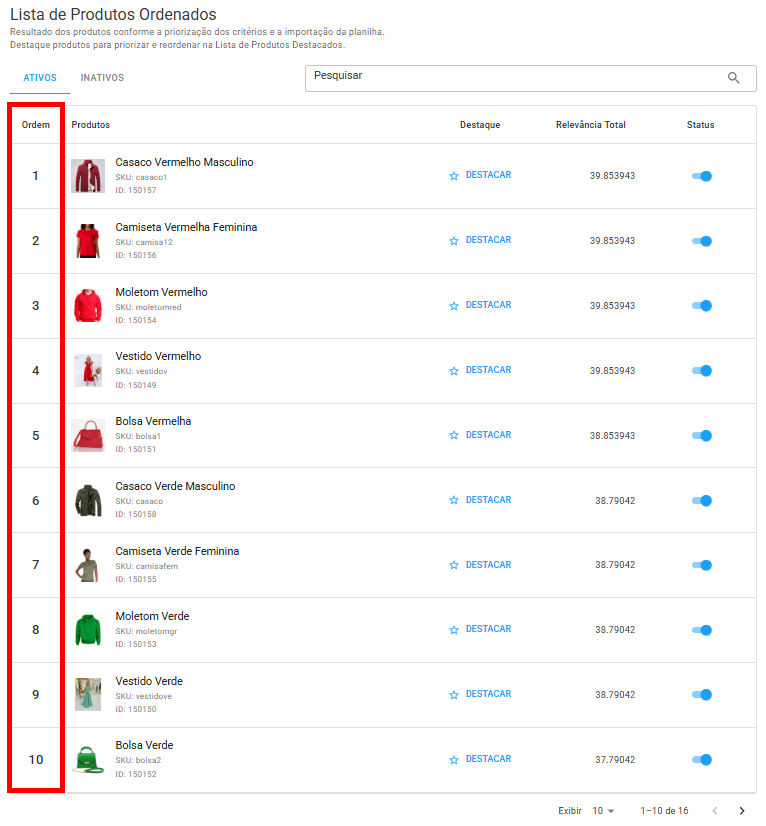
Task: Switch to the ATIVOS tab
Action: pyautogui.click(x=40, y=78)
